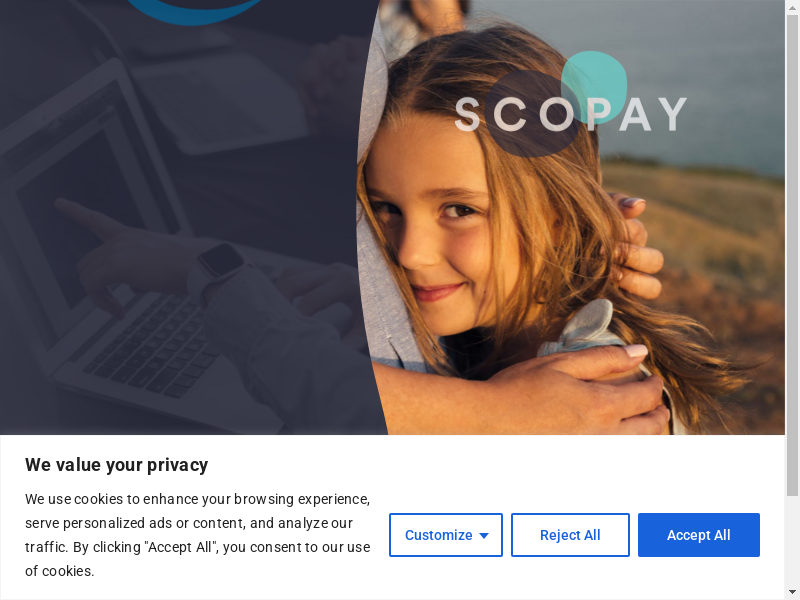
Task: Click the letter Y in SCOPAY
Action: click(x=671, y=114)
